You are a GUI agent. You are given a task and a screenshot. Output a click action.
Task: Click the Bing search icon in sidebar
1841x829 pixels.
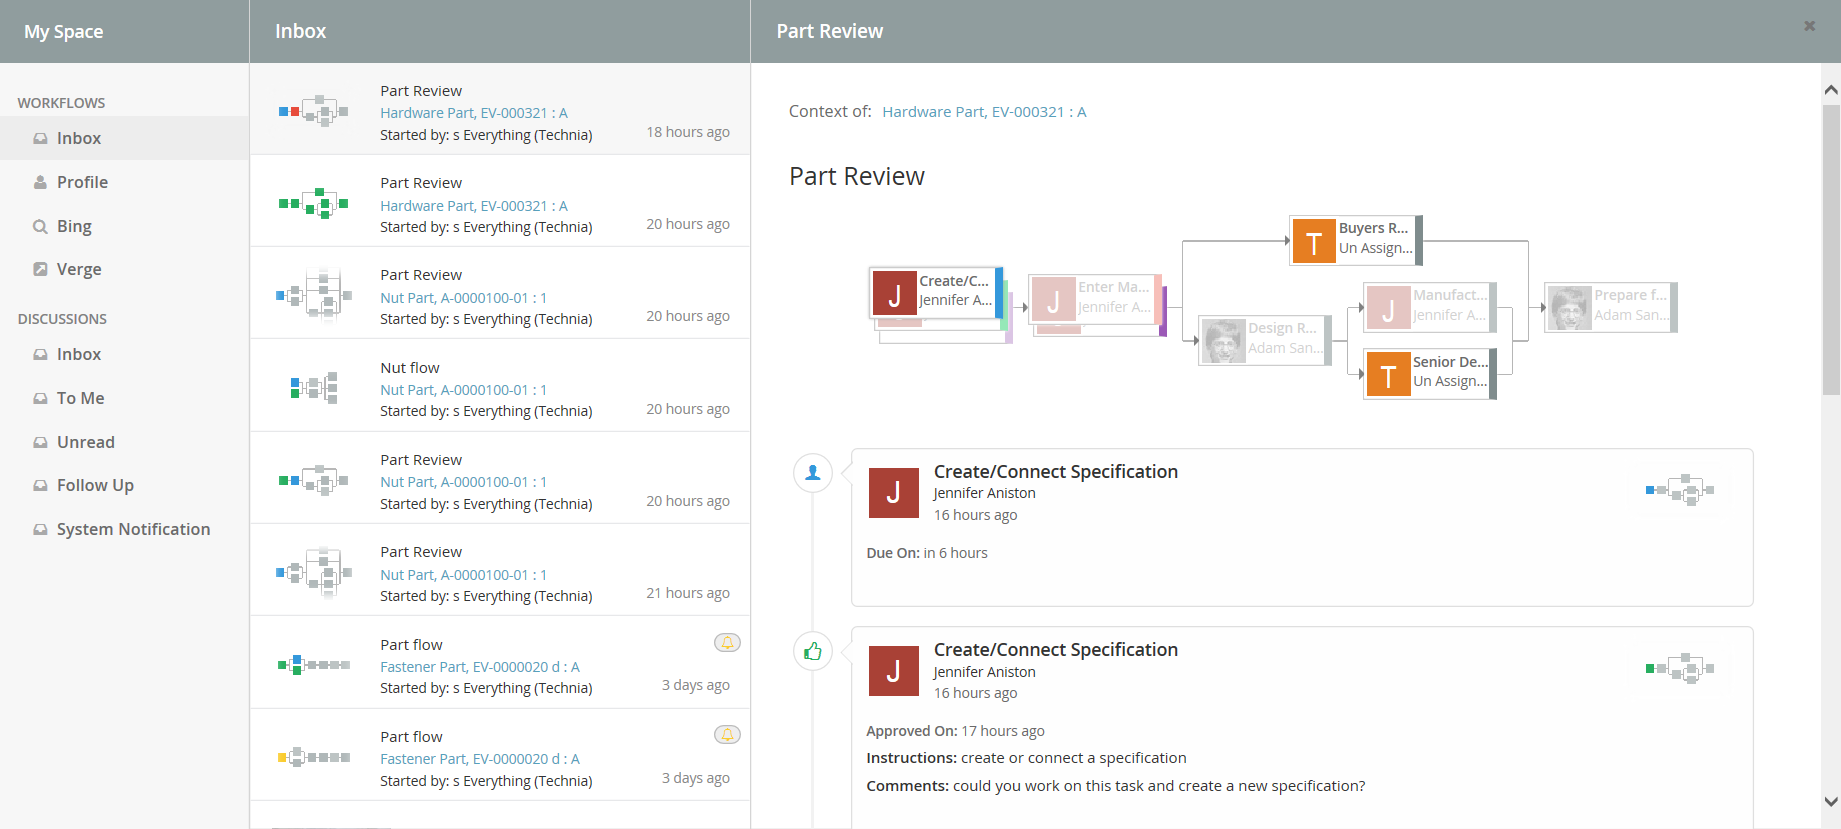tap(40, 227)
